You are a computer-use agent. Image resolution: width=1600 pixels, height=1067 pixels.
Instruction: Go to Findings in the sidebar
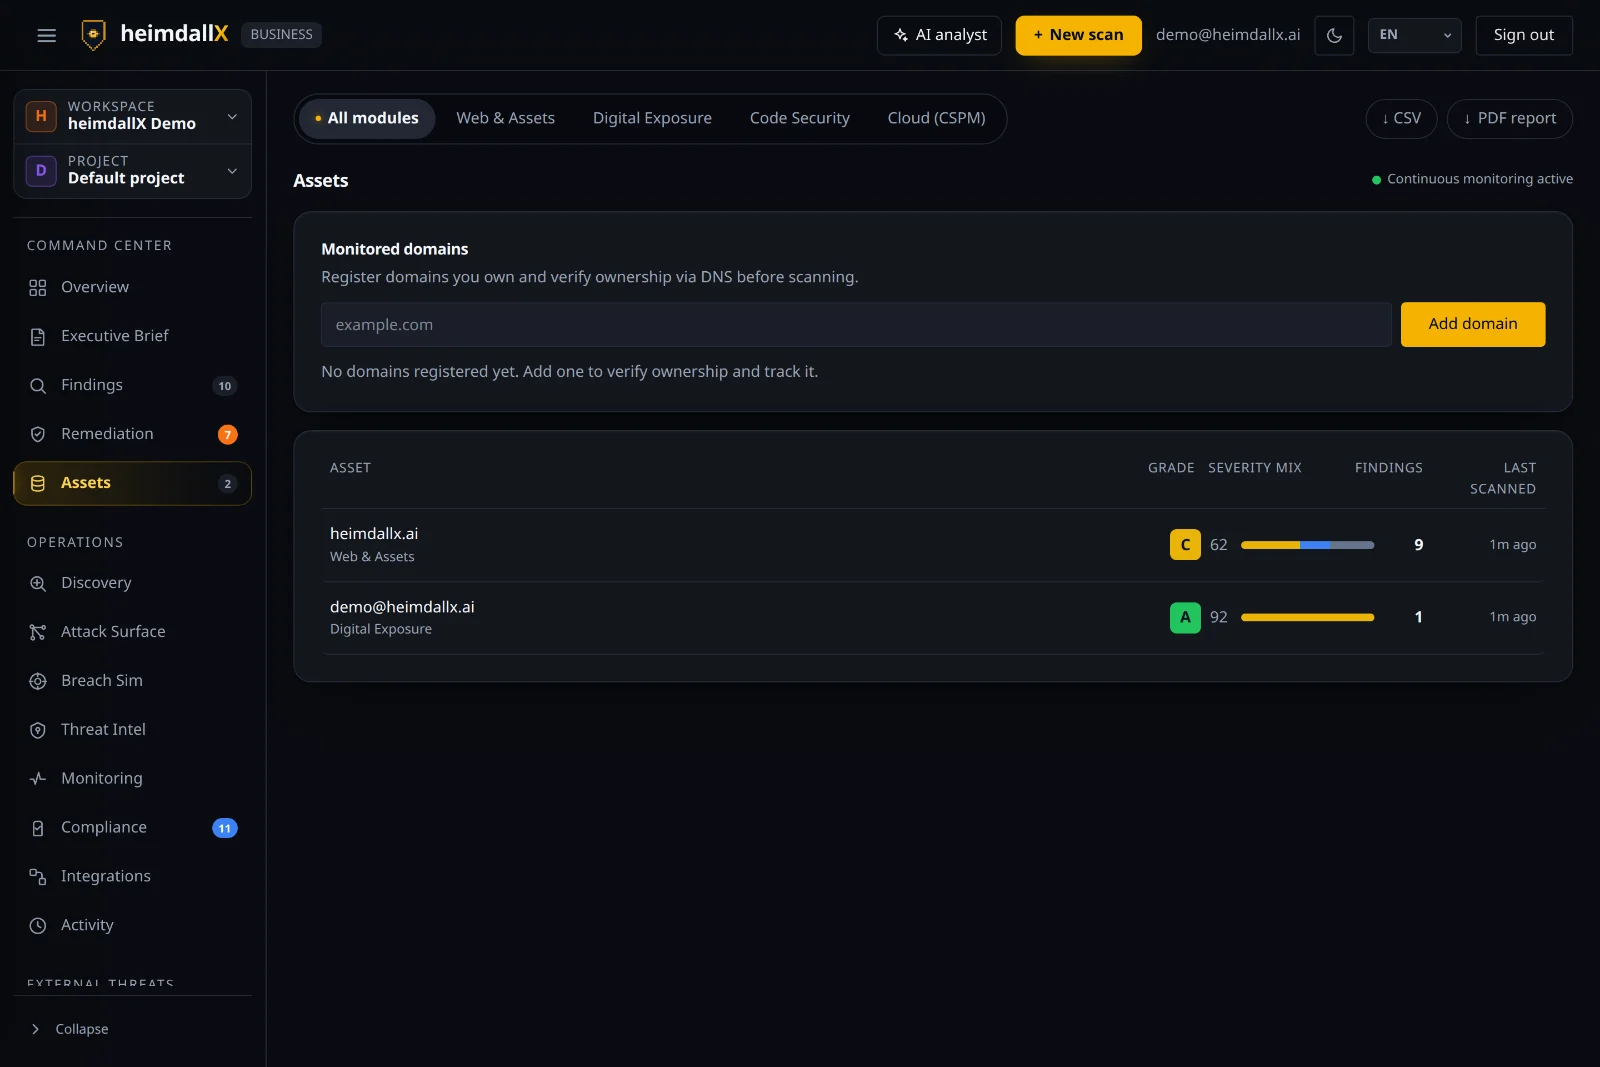tap(133, 385)
